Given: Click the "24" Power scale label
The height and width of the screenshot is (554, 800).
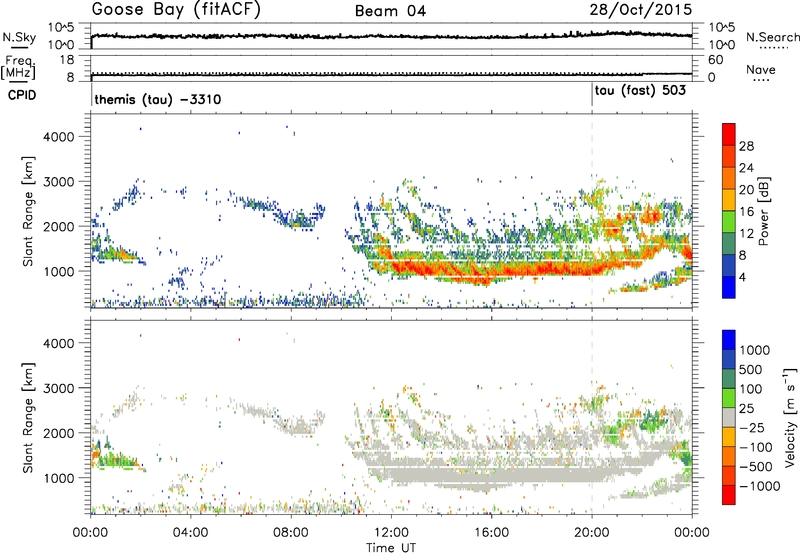Looking at the screenshot, I should click(746, 168).
